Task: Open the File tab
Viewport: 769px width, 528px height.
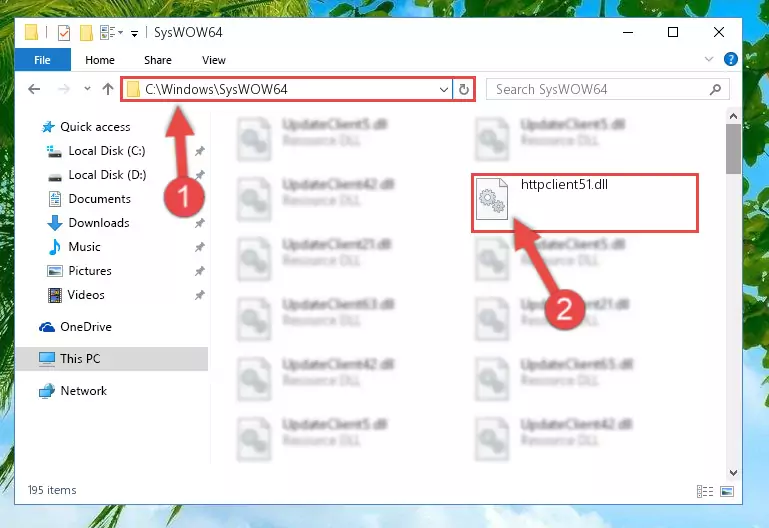Action: (x=43, y=60)
